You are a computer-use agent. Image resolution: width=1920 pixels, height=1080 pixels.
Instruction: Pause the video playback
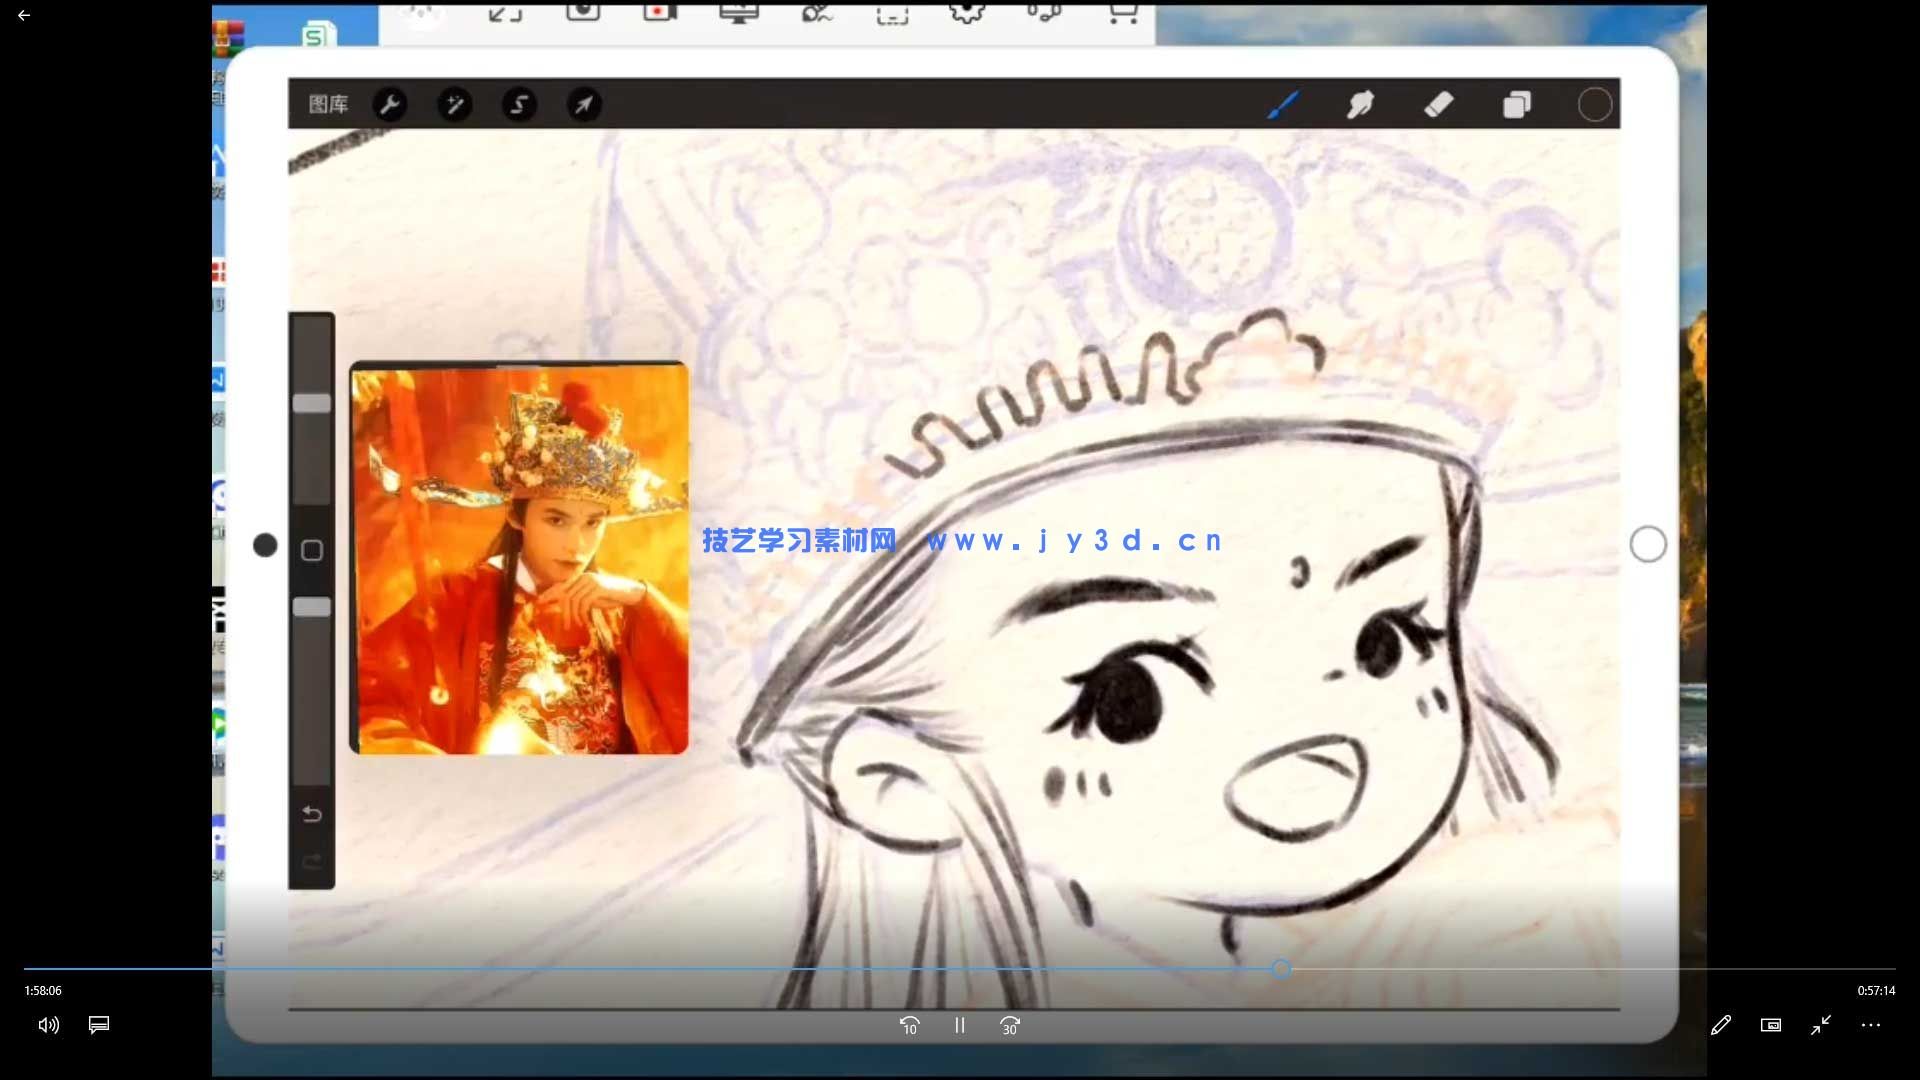point(959,1025)
